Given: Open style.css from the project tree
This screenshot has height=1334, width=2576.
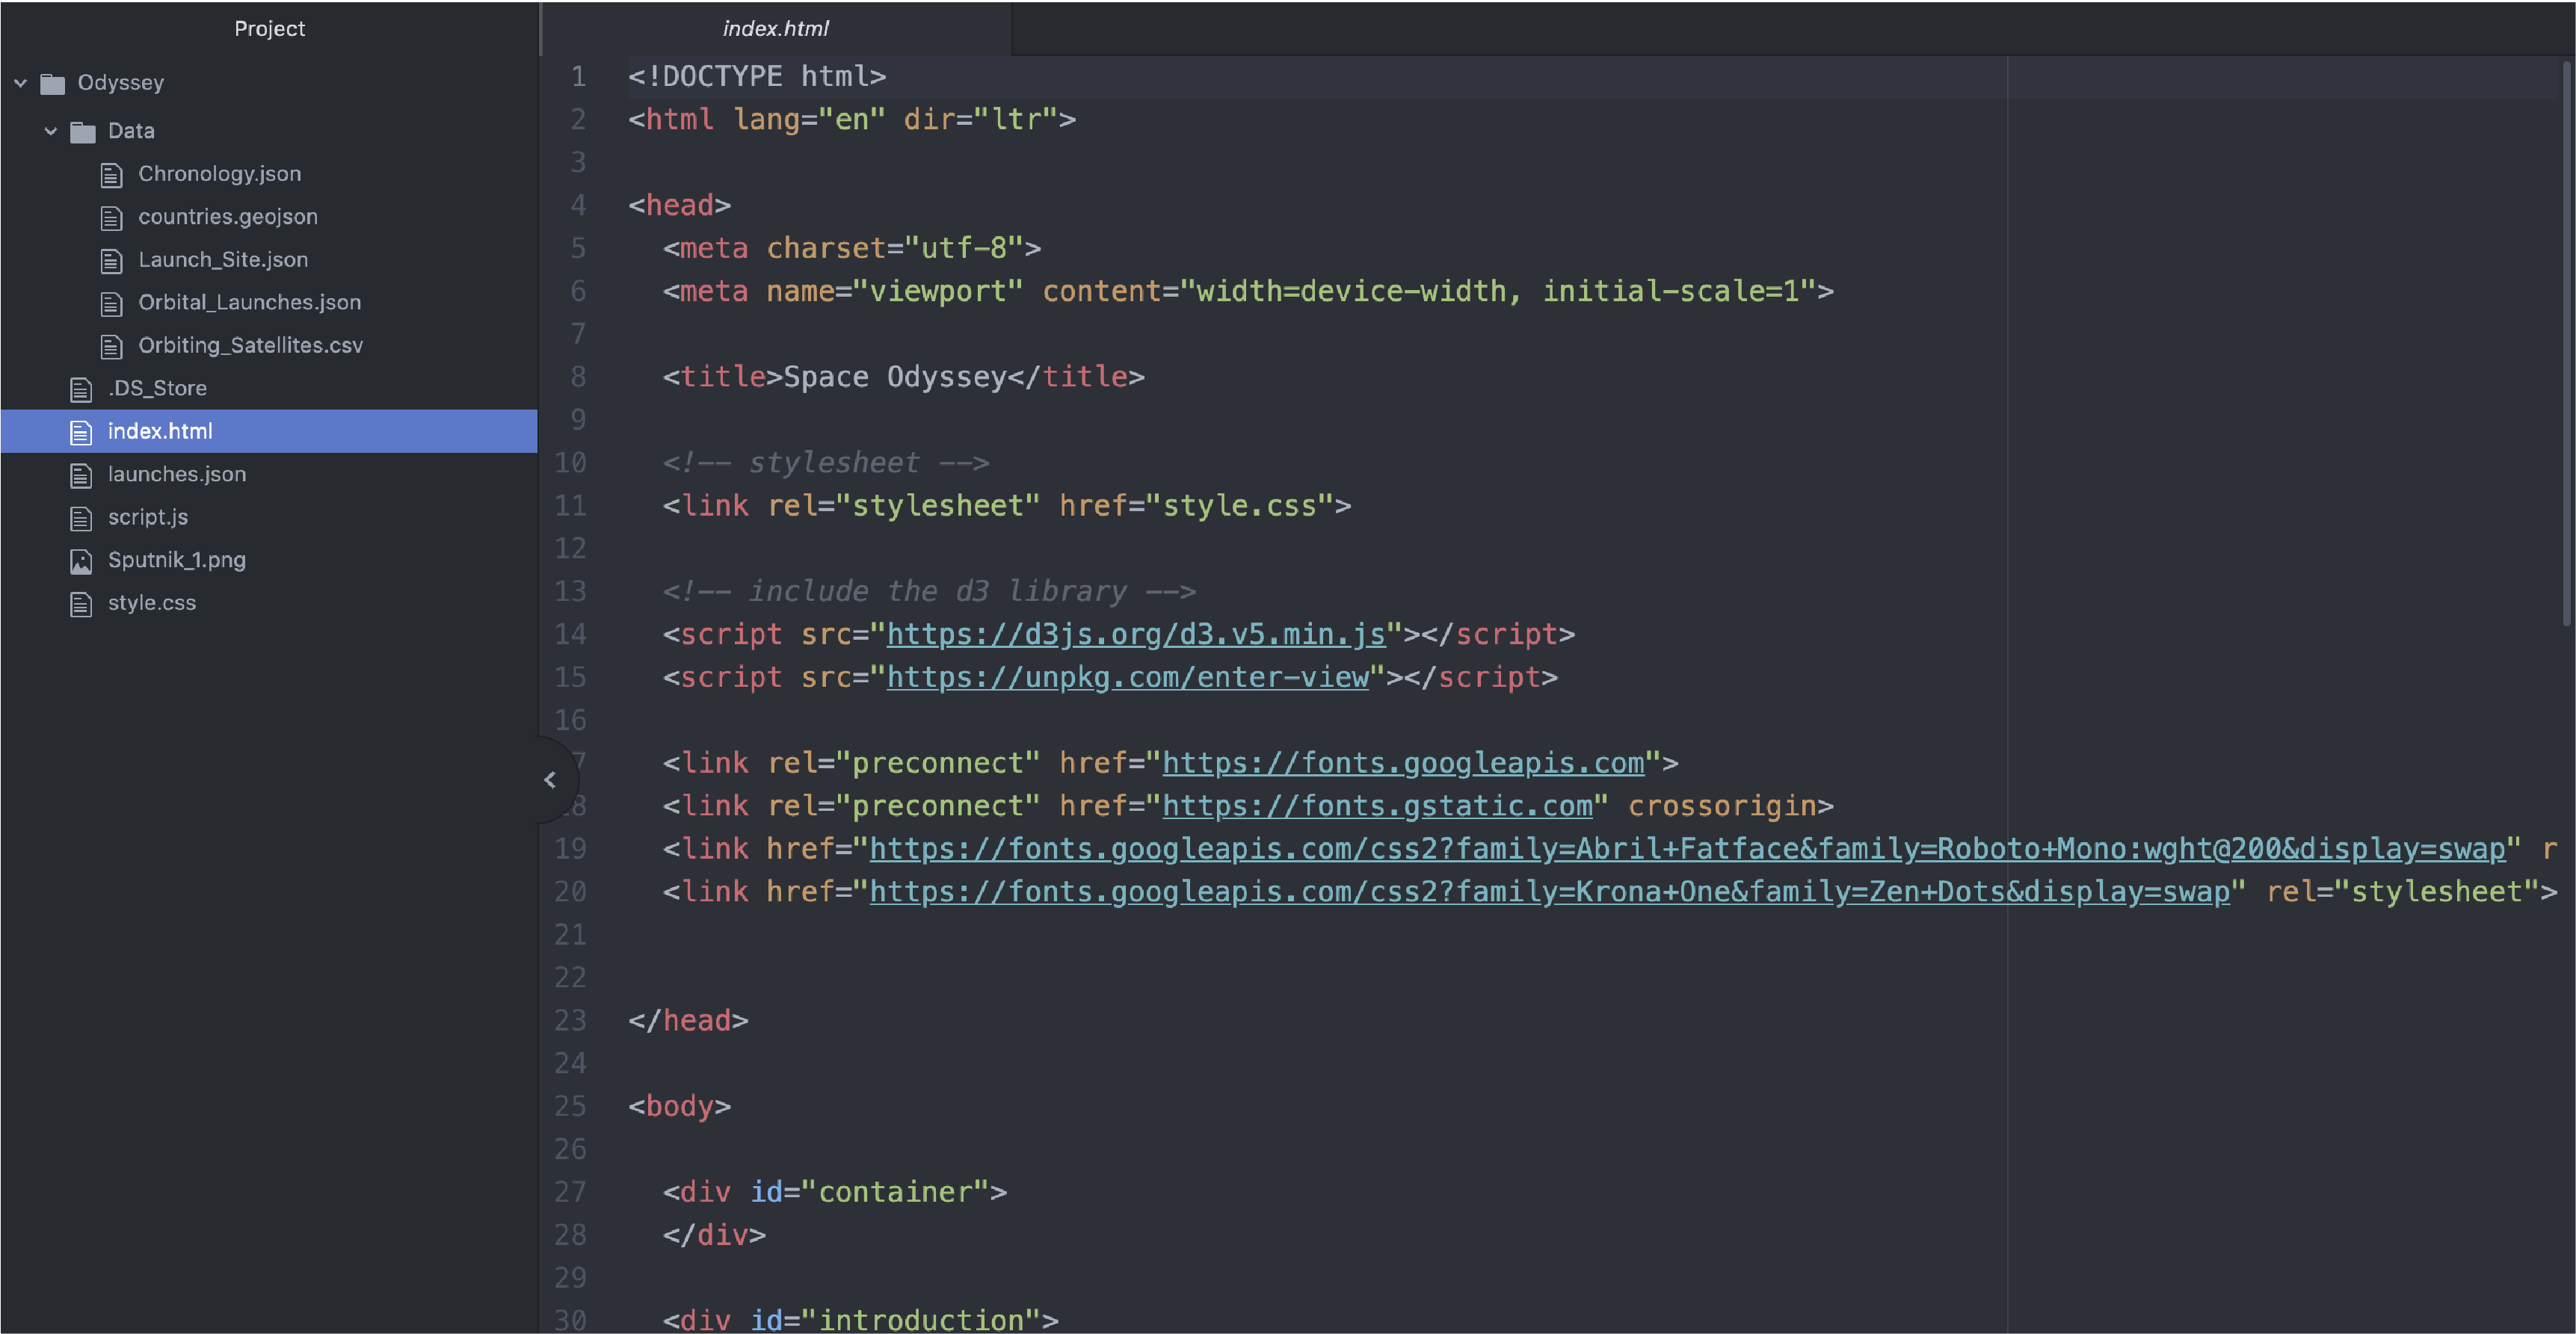Looking at the screenshot, I should point(152,603).
